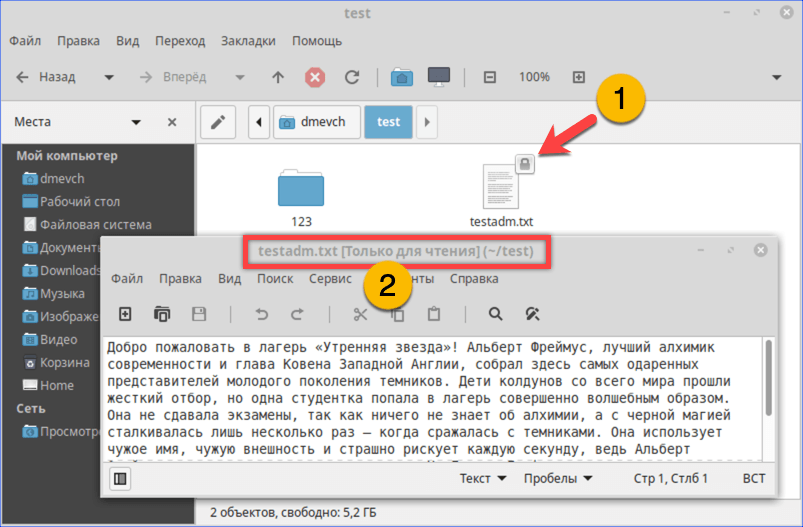Reset zoom at 100% label

pos(534,77)
